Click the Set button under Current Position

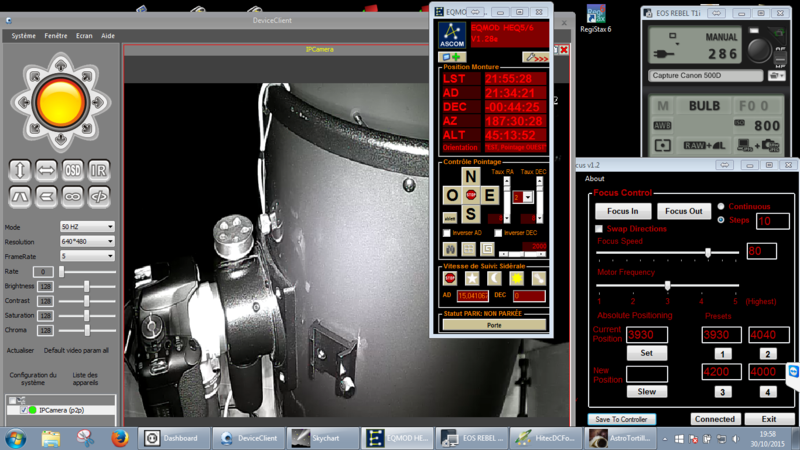(x=646, y=353)
